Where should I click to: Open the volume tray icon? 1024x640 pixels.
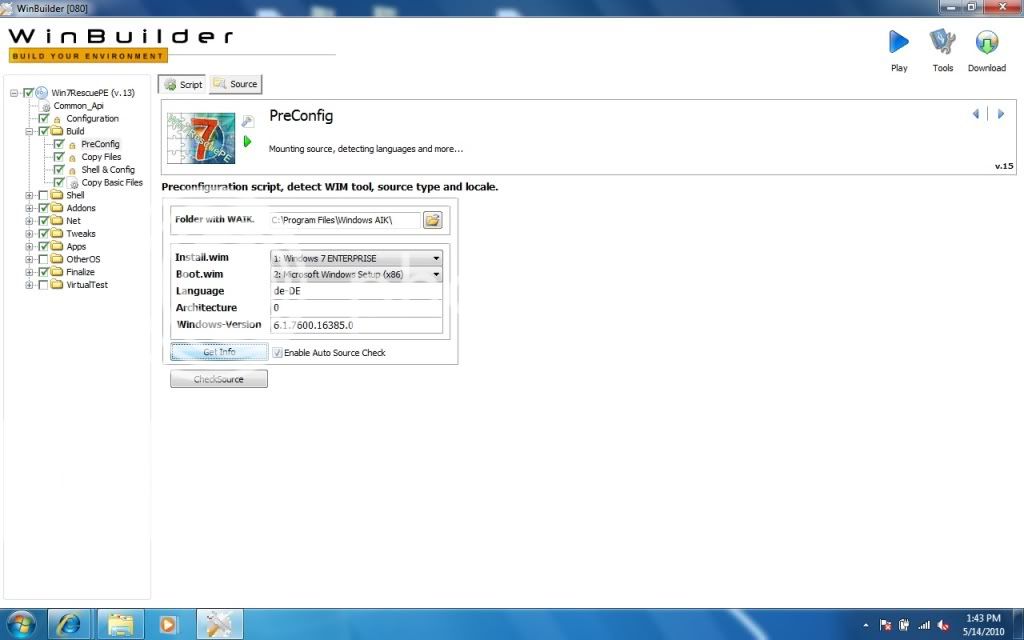pos(943,625)
